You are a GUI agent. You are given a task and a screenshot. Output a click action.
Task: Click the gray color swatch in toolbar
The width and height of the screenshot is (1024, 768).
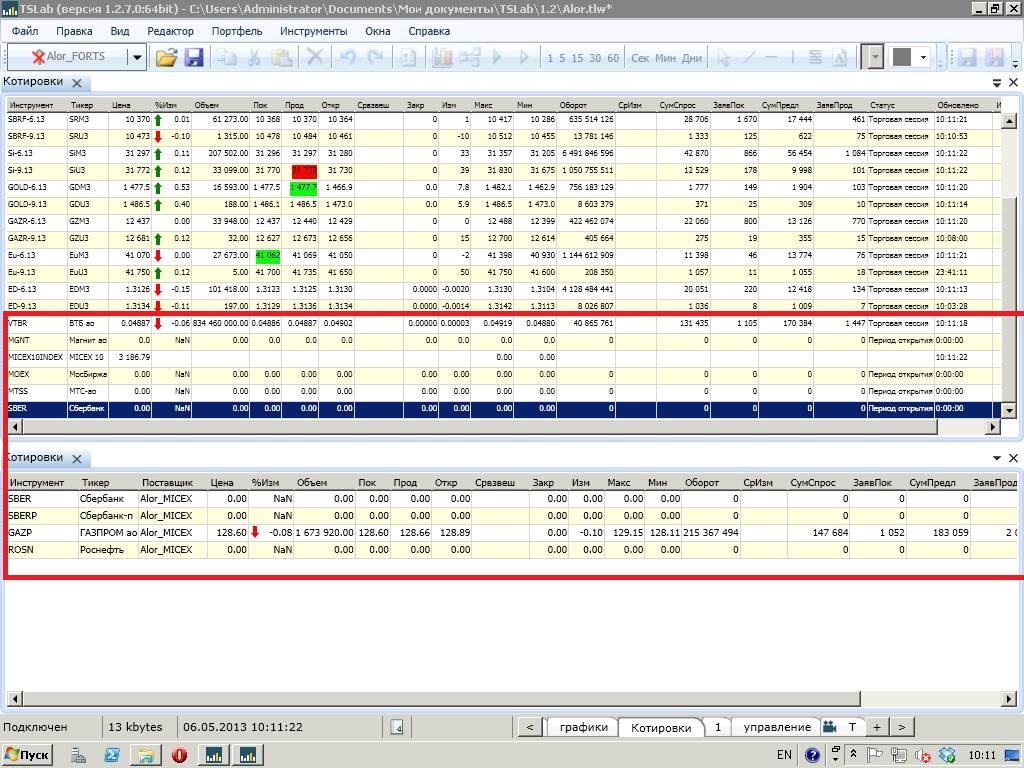coord(902,57)
